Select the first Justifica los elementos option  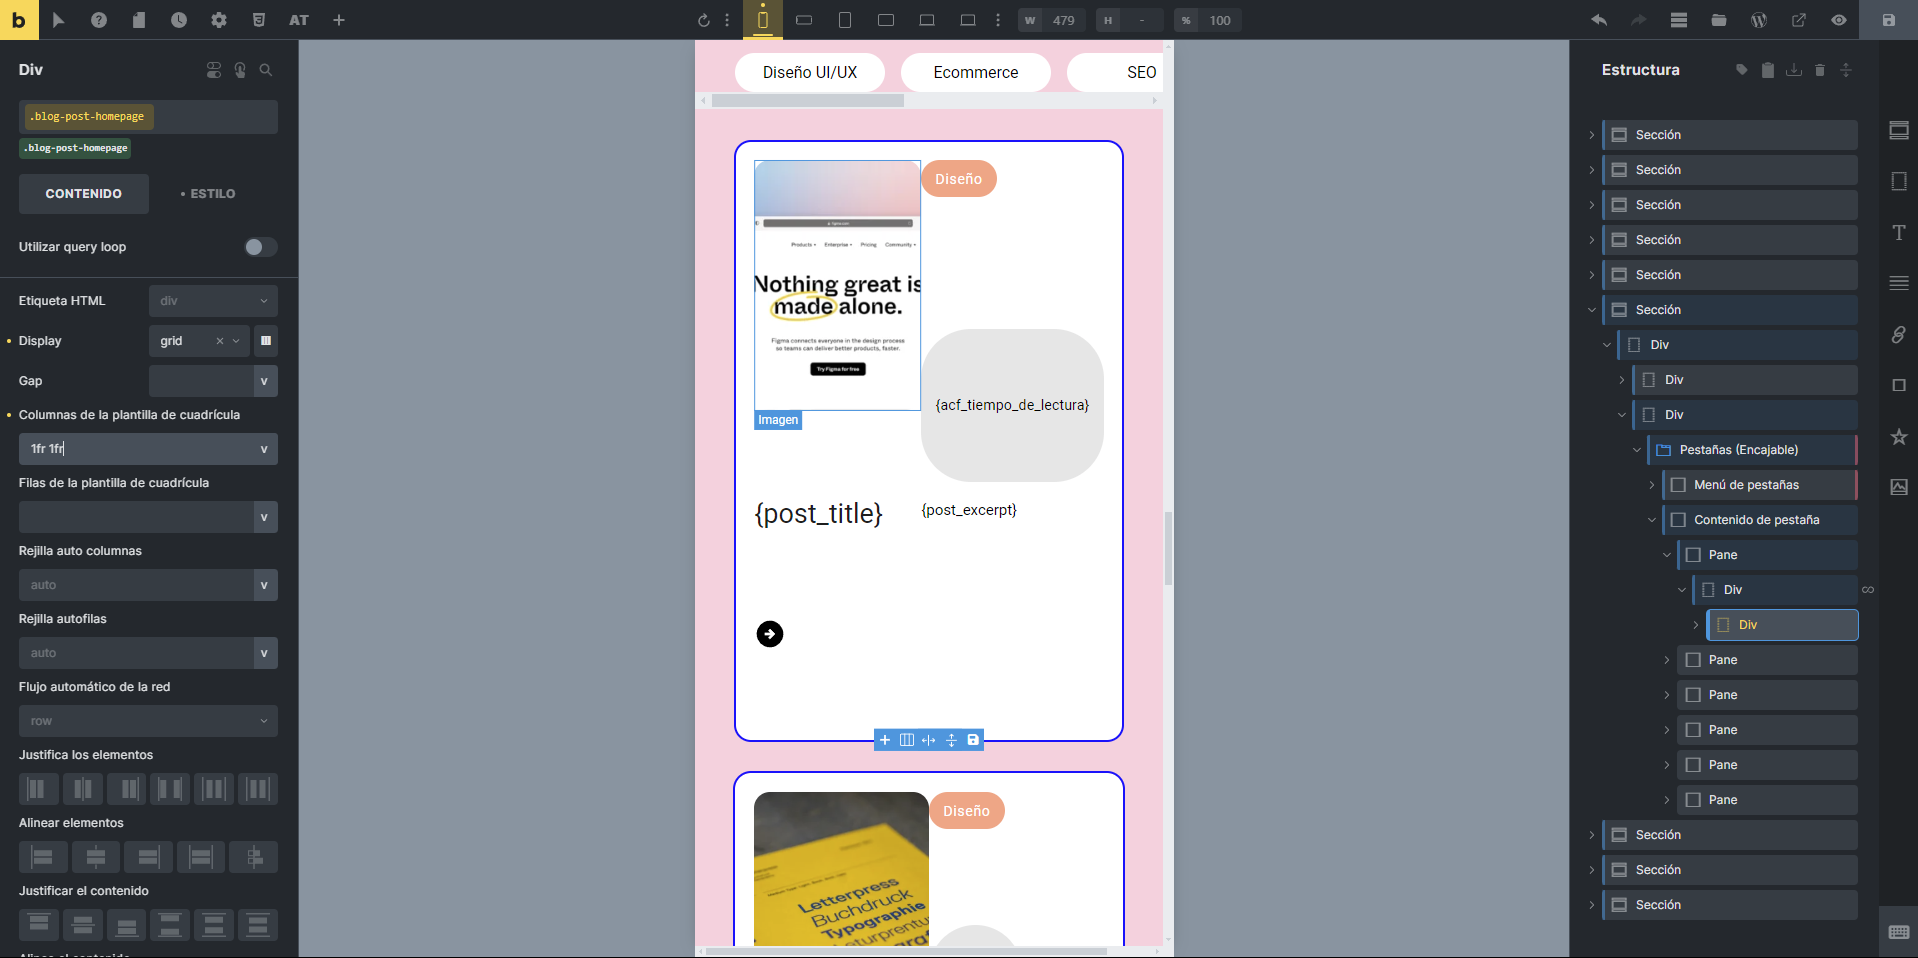click(38, 789)
